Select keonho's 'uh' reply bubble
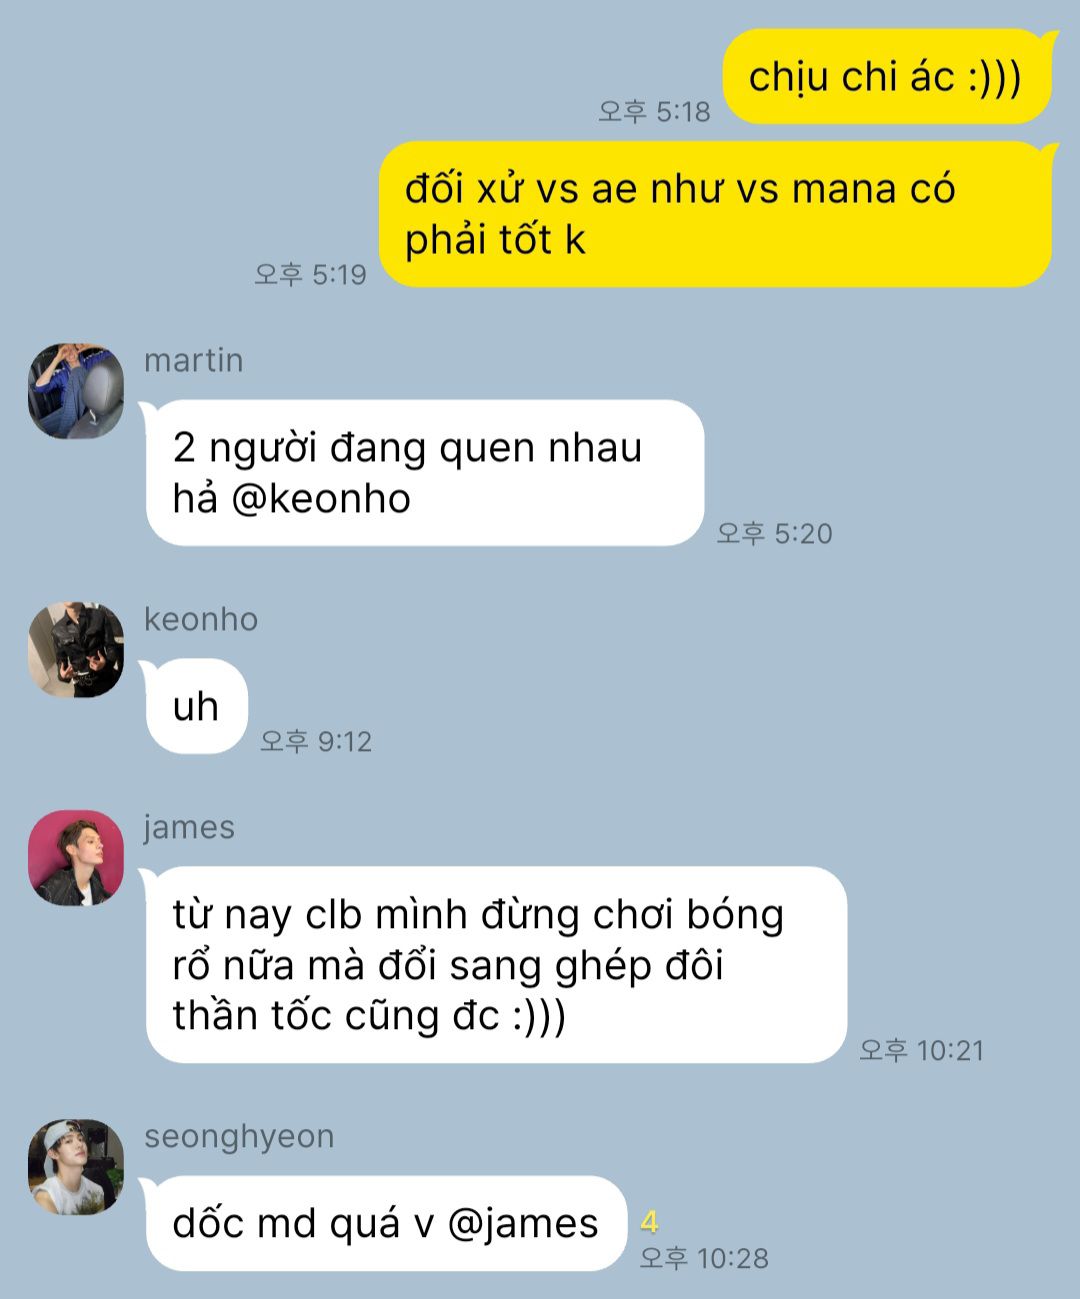The image size is (1080, 1299). [196, 706]
